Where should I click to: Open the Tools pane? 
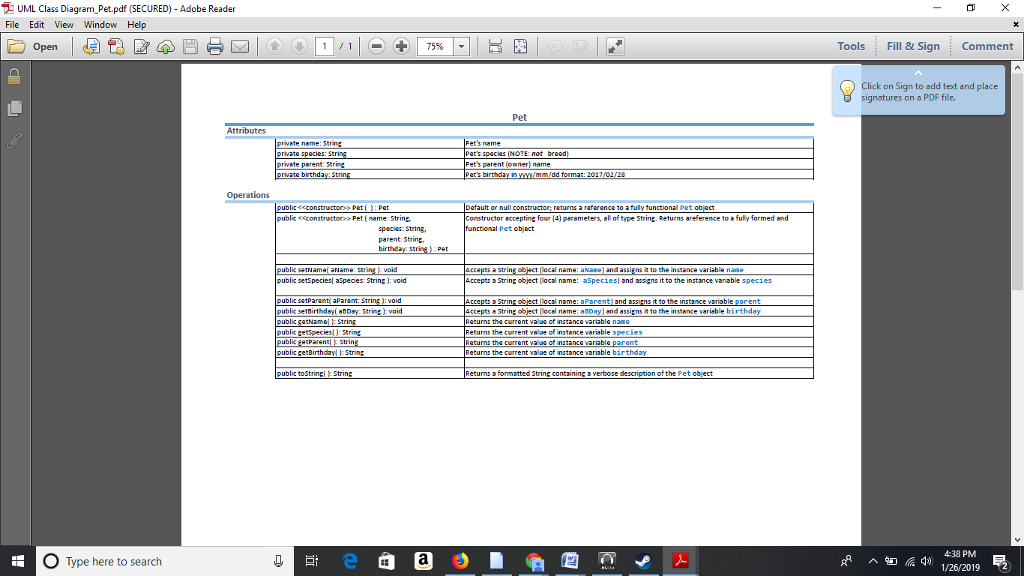(851, 46)
